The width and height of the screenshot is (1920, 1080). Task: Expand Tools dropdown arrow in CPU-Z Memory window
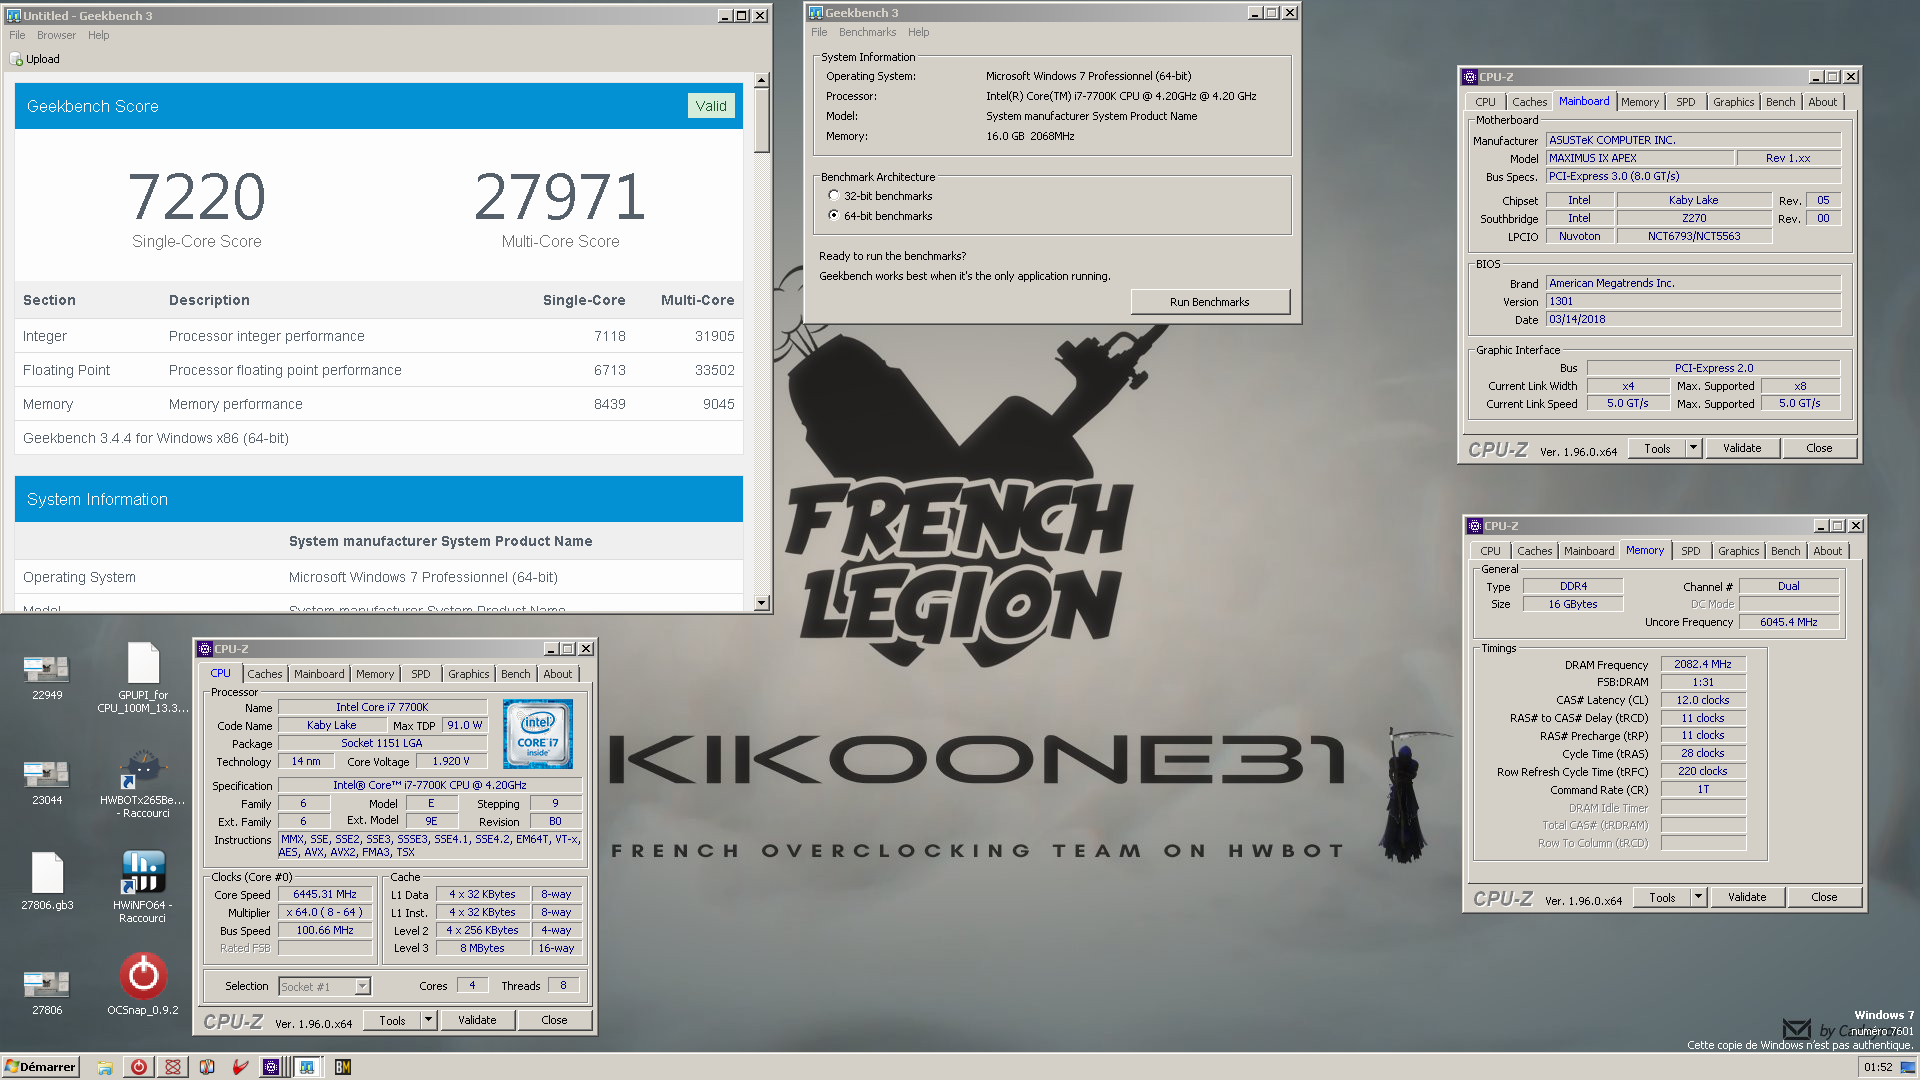(x=1699, y=897)
